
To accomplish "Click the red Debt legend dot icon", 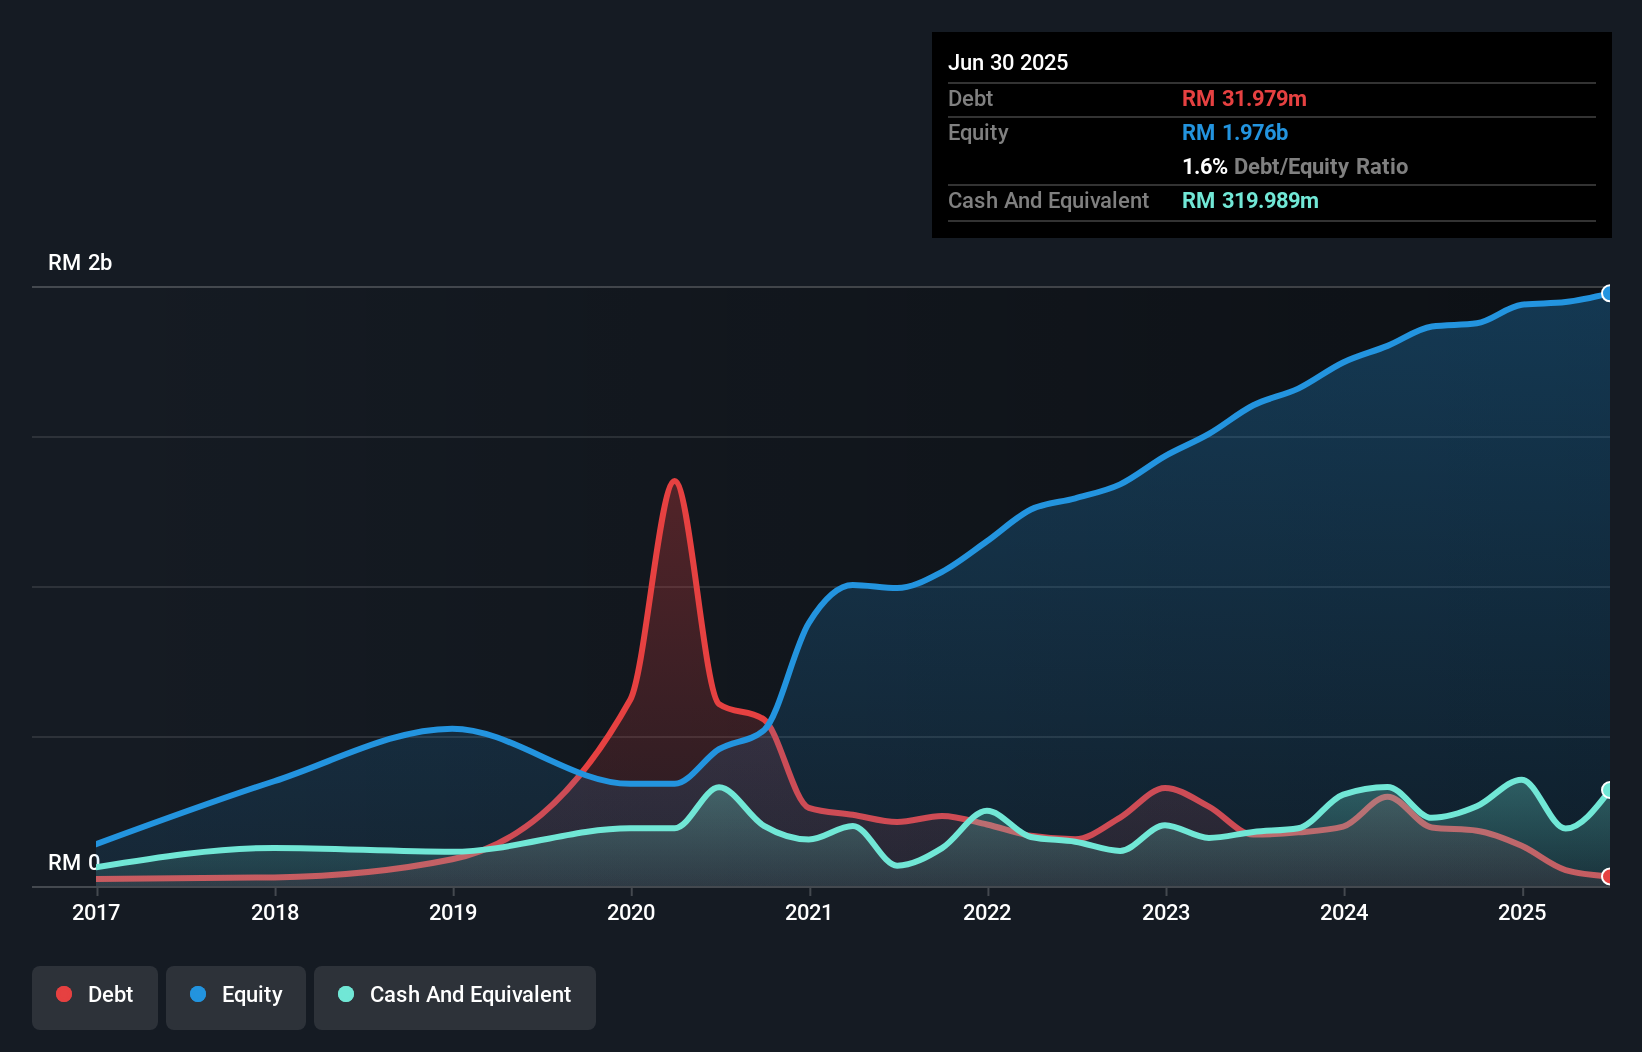I will 62,995.
